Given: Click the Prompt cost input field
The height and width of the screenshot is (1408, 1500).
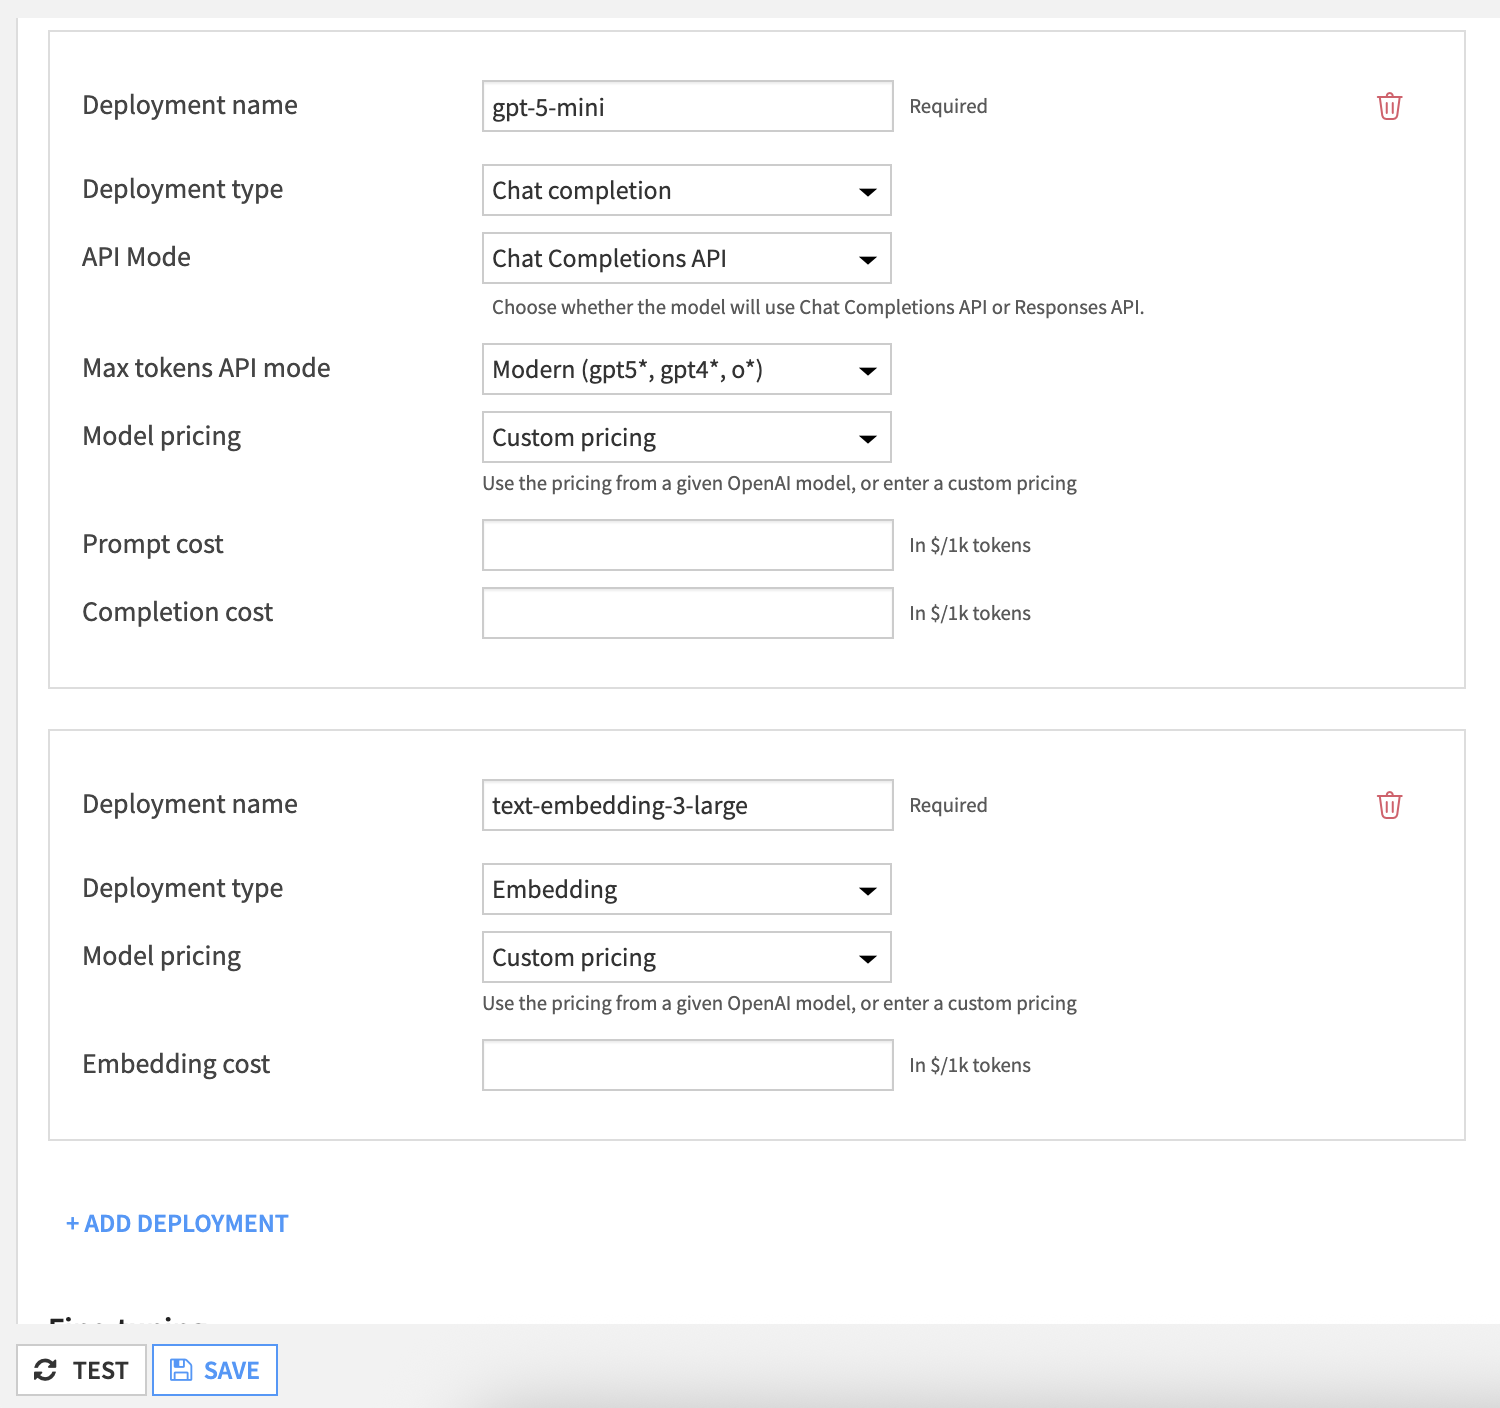Looking at the screenshot, I should 688,545.
